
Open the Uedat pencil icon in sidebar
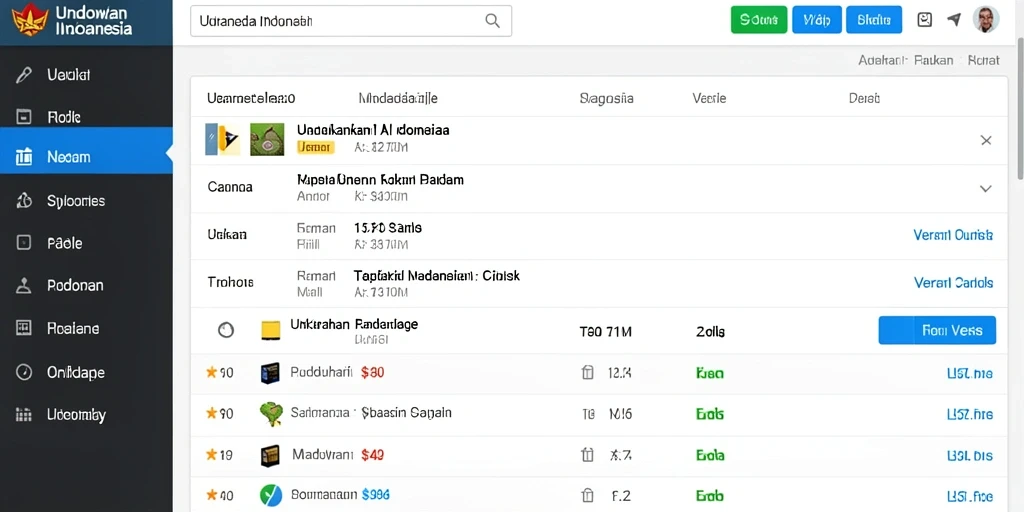click(24, 75)
